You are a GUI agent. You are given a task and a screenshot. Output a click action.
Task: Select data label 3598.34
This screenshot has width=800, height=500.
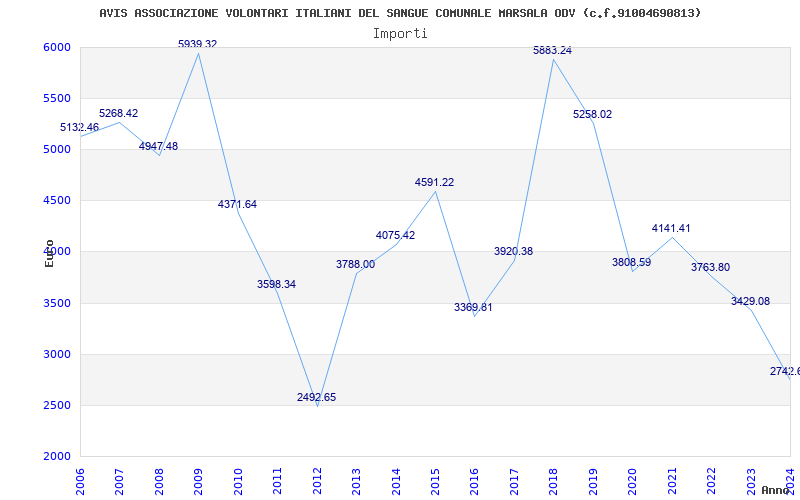(x=276, y=284)
